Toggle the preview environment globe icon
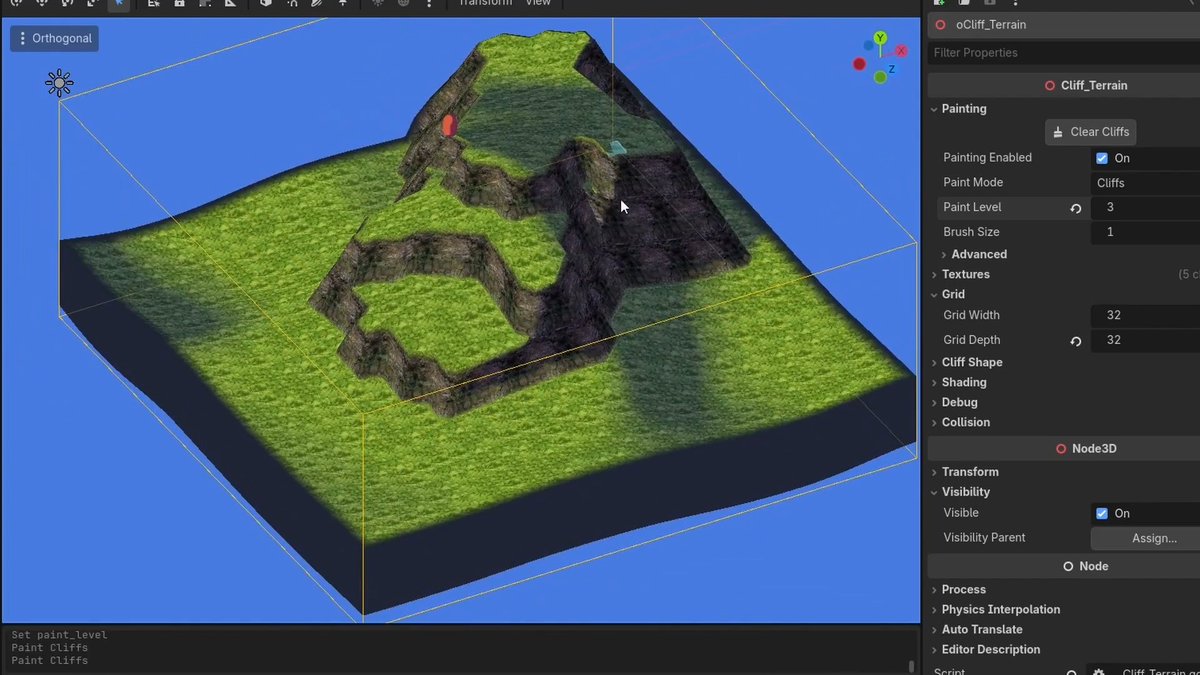The height and width of the screenshot is (675, 1200). click(x=404, y=3)
